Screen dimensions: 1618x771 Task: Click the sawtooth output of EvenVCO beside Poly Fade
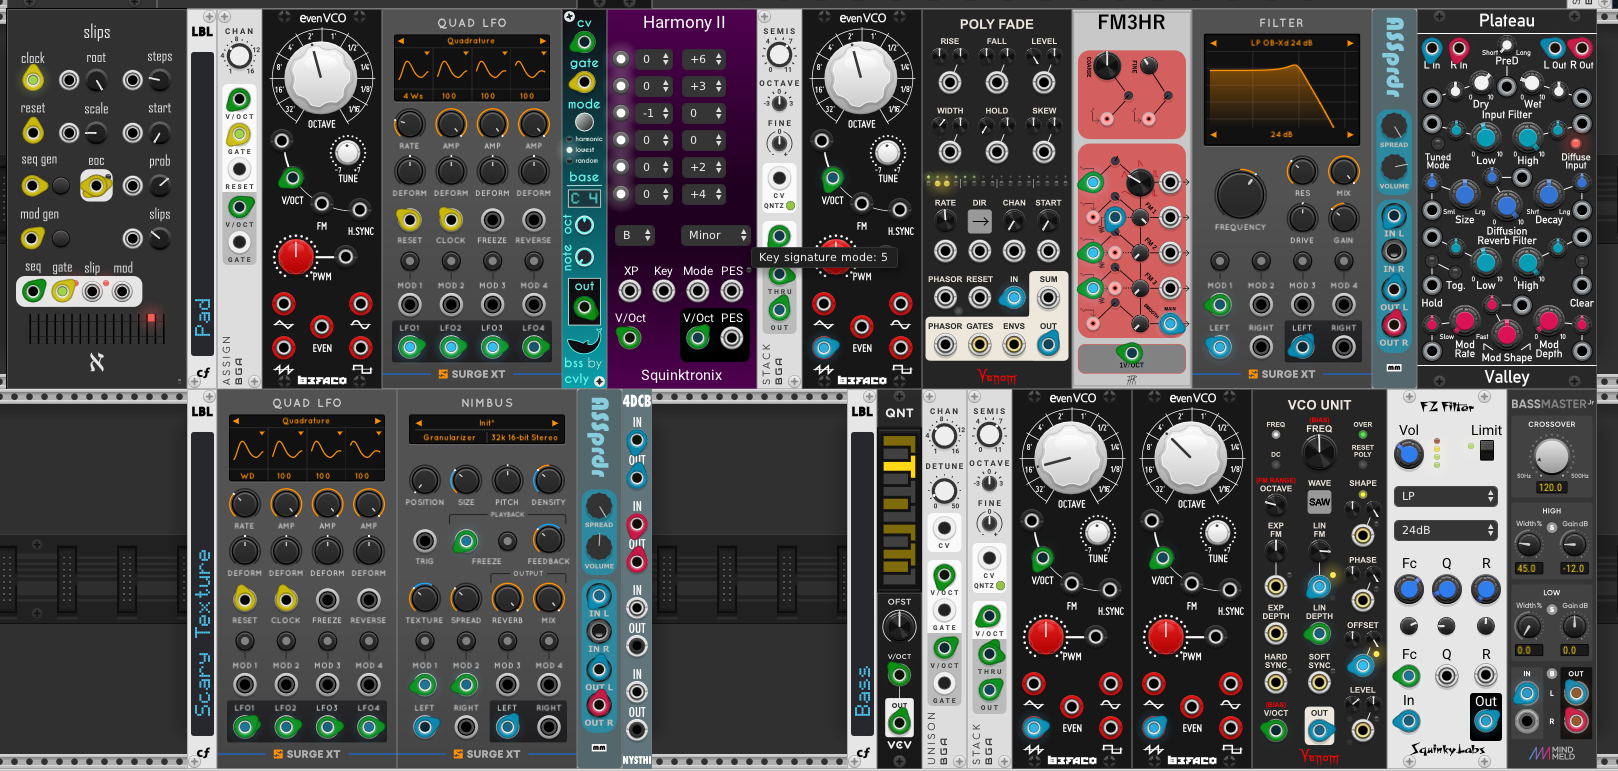click(824, 348)
